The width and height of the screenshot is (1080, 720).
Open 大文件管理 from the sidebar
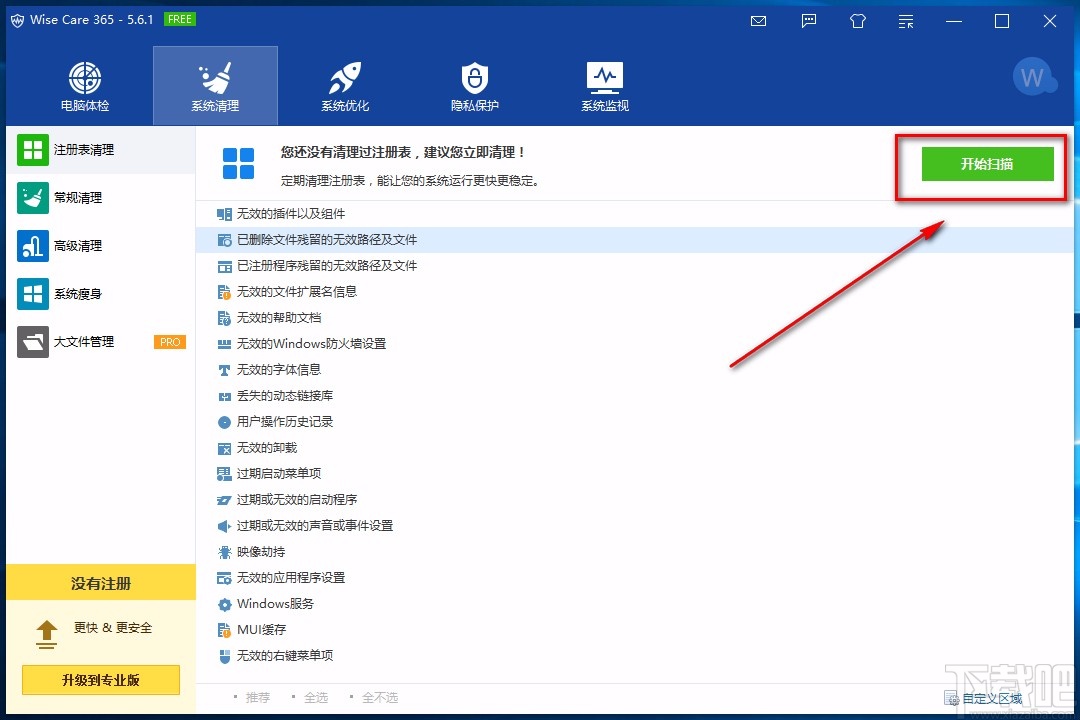point(101,342)
